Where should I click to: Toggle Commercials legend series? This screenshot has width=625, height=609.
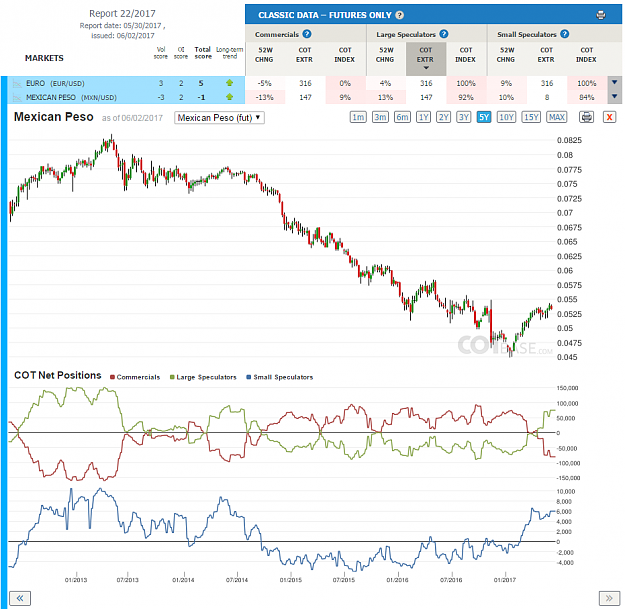(x=135, y=377)
